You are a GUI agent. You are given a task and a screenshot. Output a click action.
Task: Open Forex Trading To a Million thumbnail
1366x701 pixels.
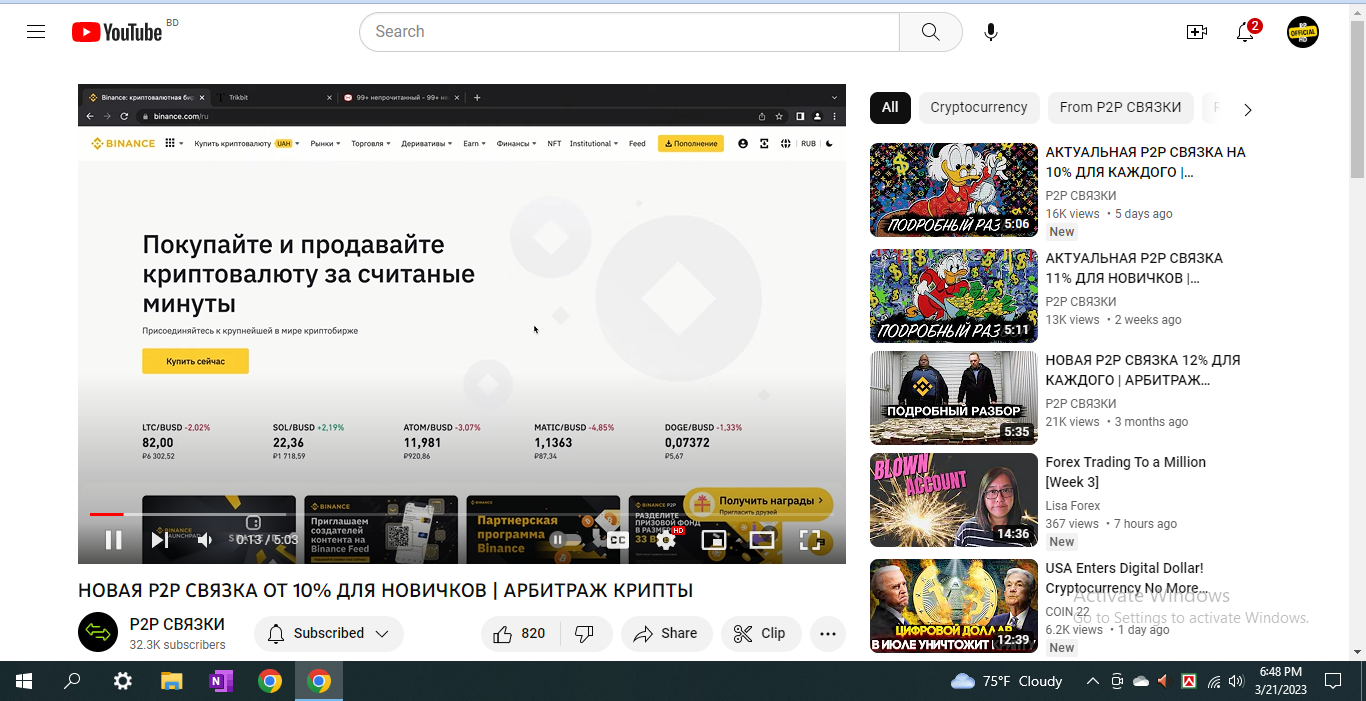click(x=954, y=500)
